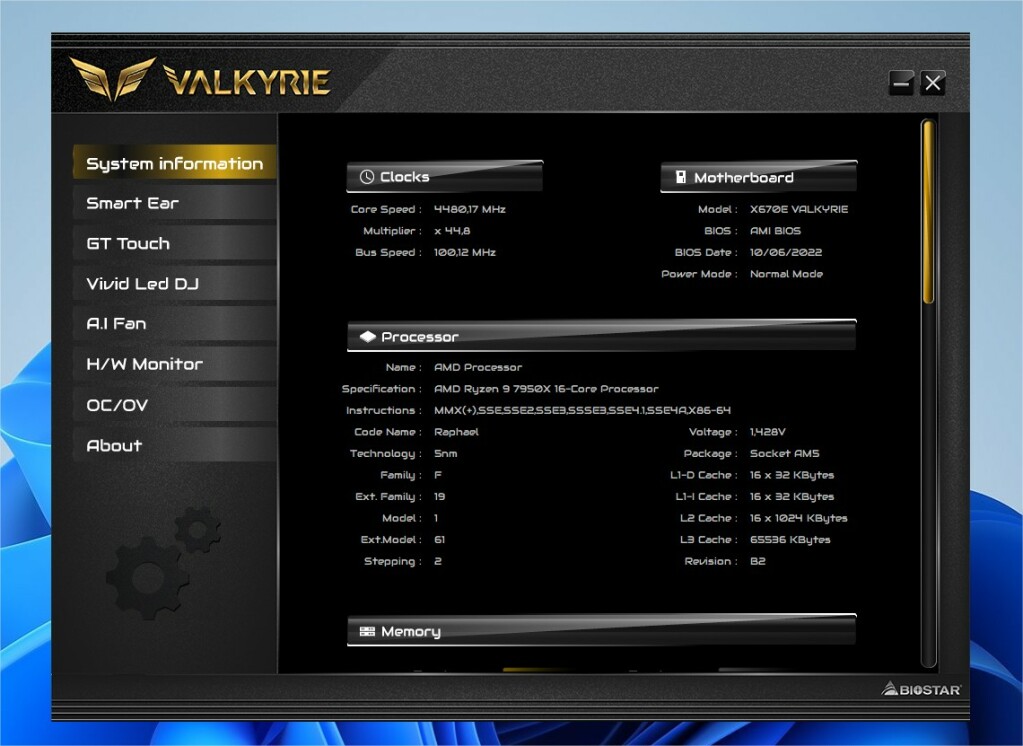The width and height of the screenshot is (1023, 746).
Task: Click the Valkyrie wings logo
Action: coord(113,78)
